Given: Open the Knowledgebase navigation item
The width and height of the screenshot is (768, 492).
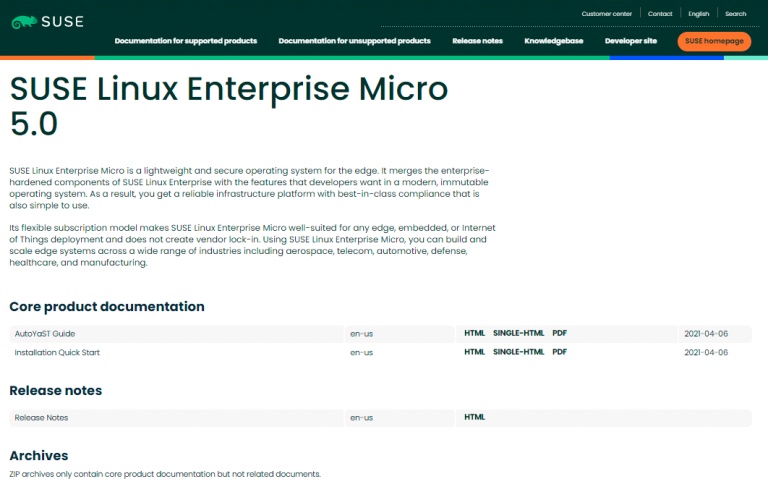Looking at the screenshot, I should [x=553, y=41].
